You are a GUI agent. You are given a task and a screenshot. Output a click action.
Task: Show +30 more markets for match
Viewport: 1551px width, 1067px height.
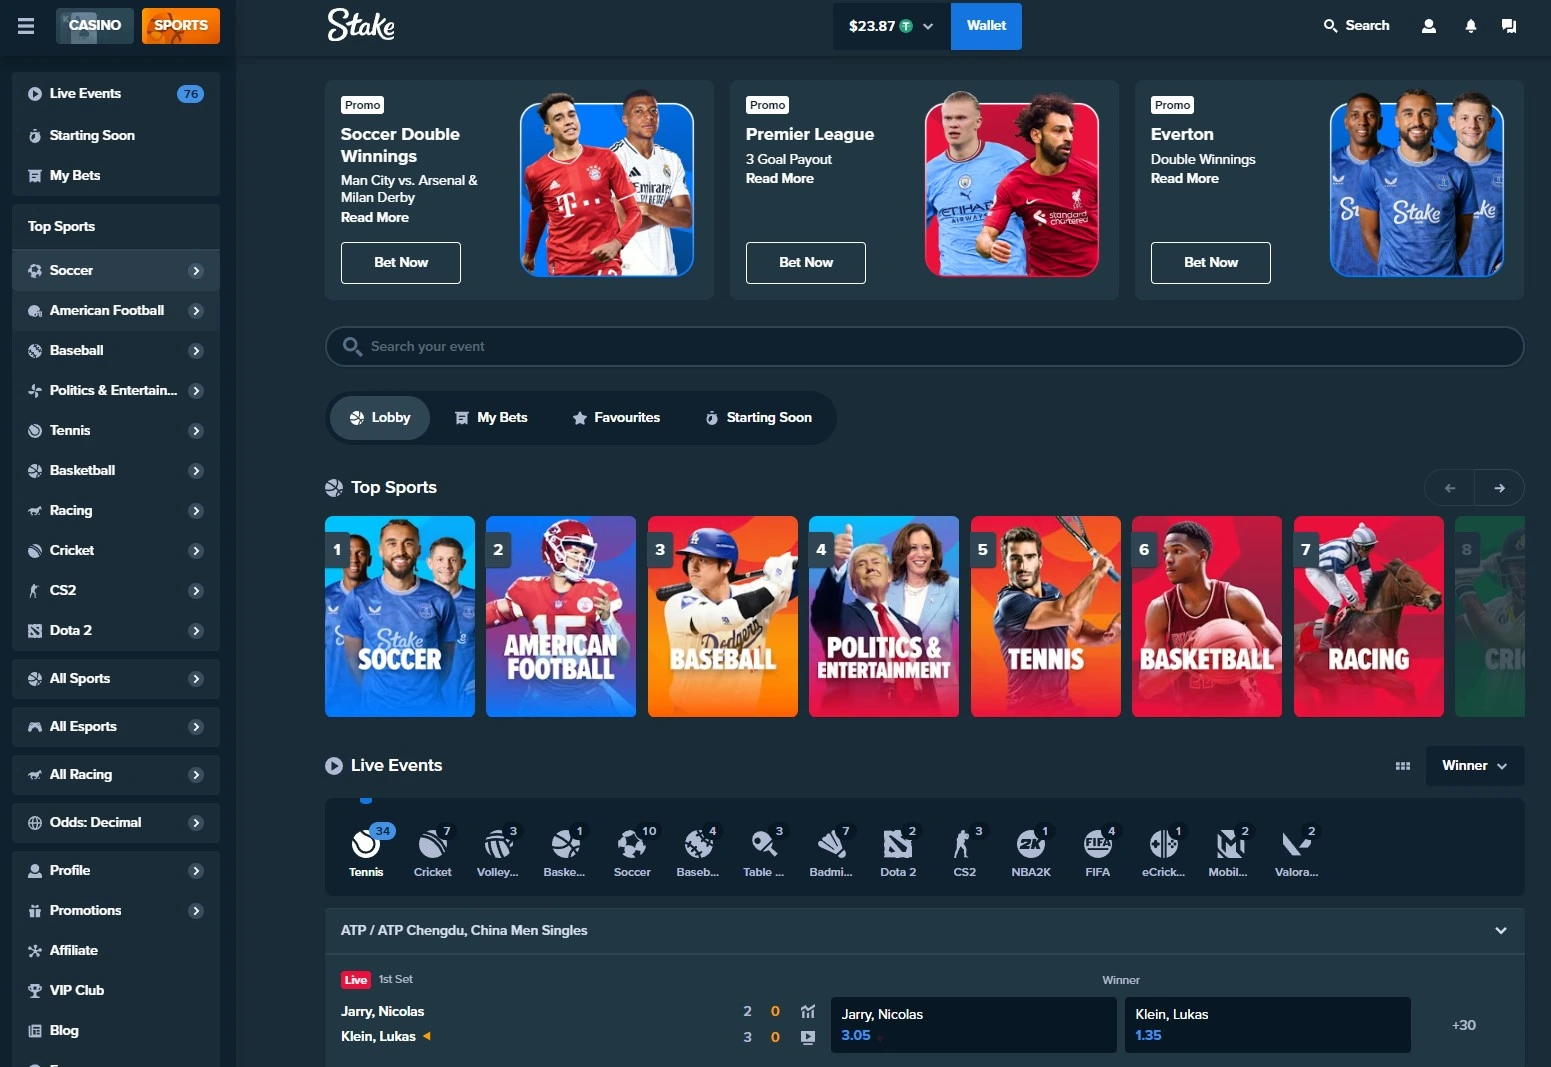click(x=1464, y=1026)
